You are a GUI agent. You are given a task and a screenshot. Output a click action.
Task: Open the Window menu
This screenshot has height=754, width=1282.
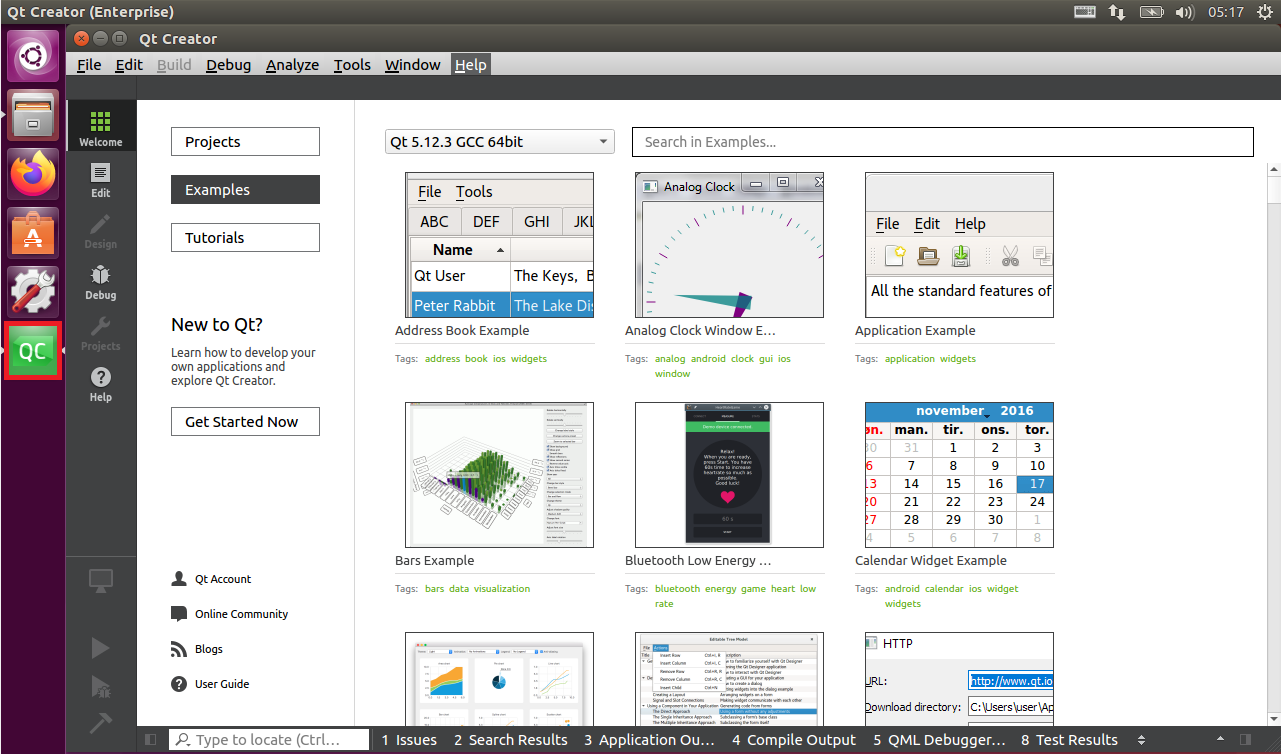pos(413,65)
